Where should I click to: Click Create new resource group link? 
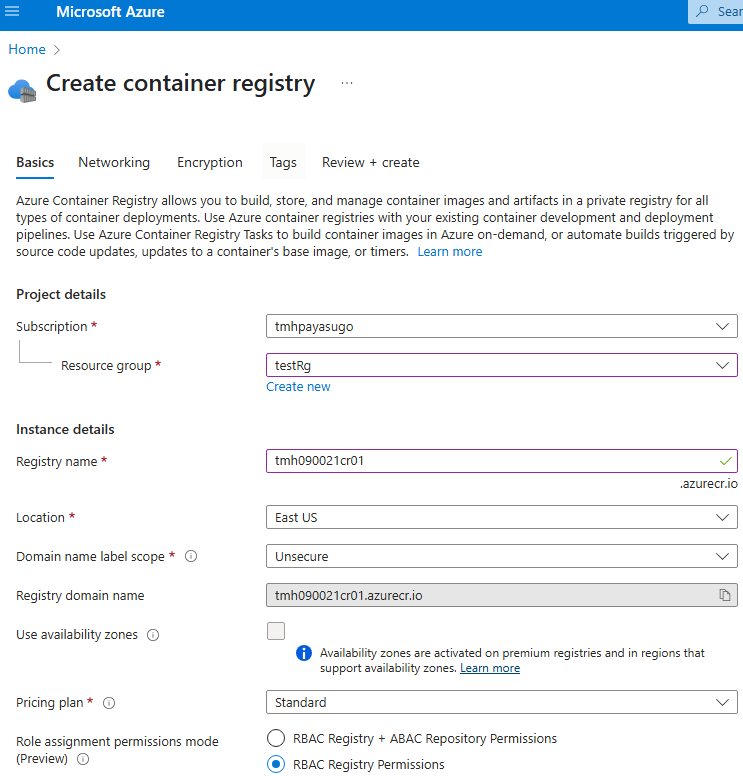click(x=298, y=387)
